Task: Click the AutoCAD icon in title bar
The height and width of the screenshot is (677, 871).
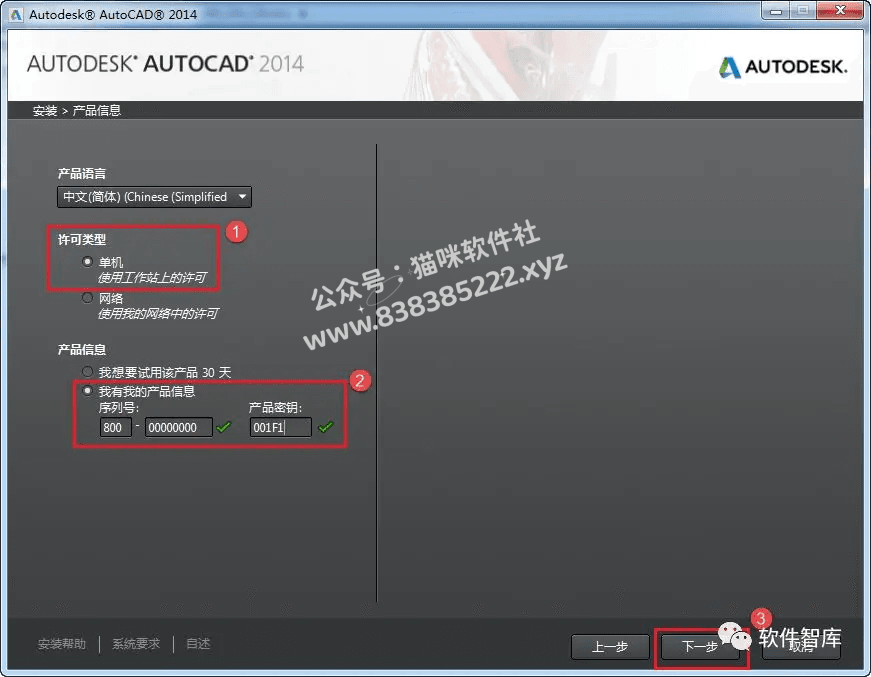Action: (x=16, y=14)
